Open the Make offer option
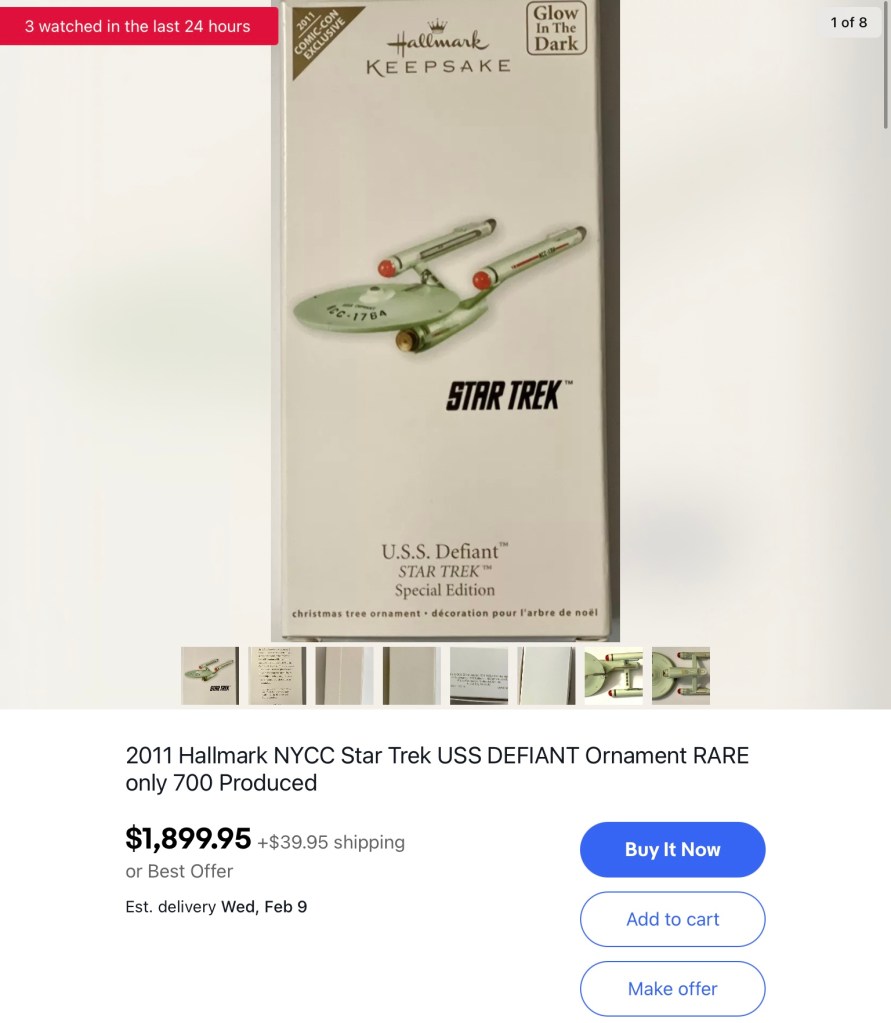Image resolution: width=891 pixels, height=1023 pixels. (x=672, y=988)
